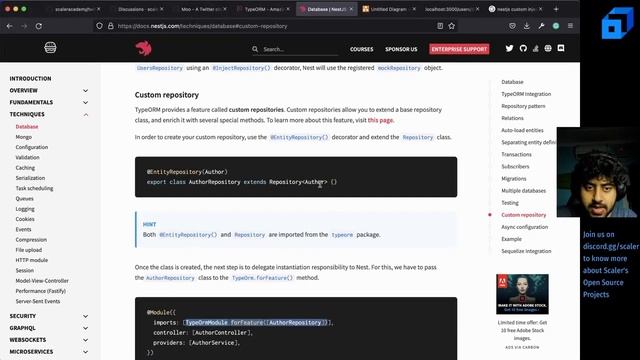Open a new browser tab with plus
This screenshot has width=640, height=360.
(x=556, y=9)
